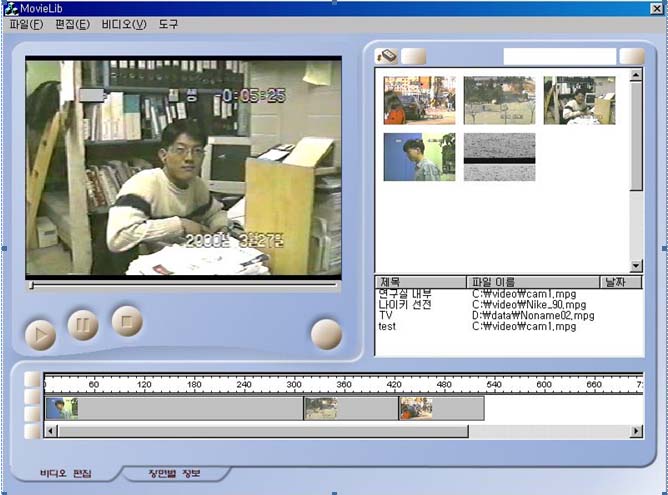Open the 도구 menu

tap(168, 23)
